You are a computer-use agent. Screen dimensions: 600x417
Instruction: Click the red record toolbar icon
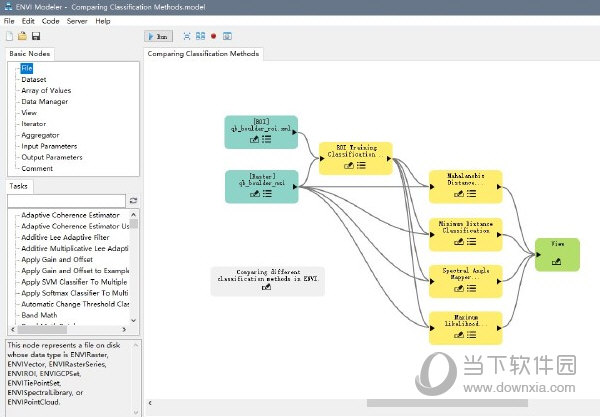214,36
